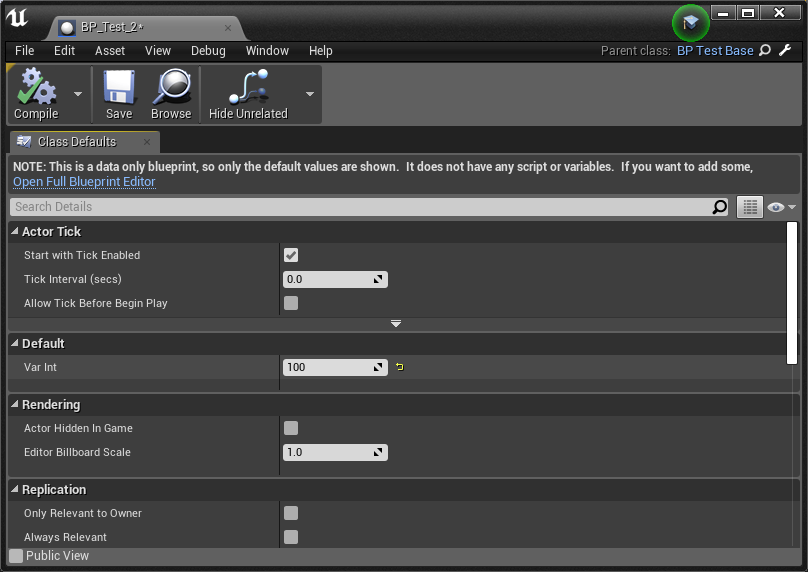Click the BP_Test_2 tab sphere icon
Viewport: 808px width, 572px height.
[66, 27]
